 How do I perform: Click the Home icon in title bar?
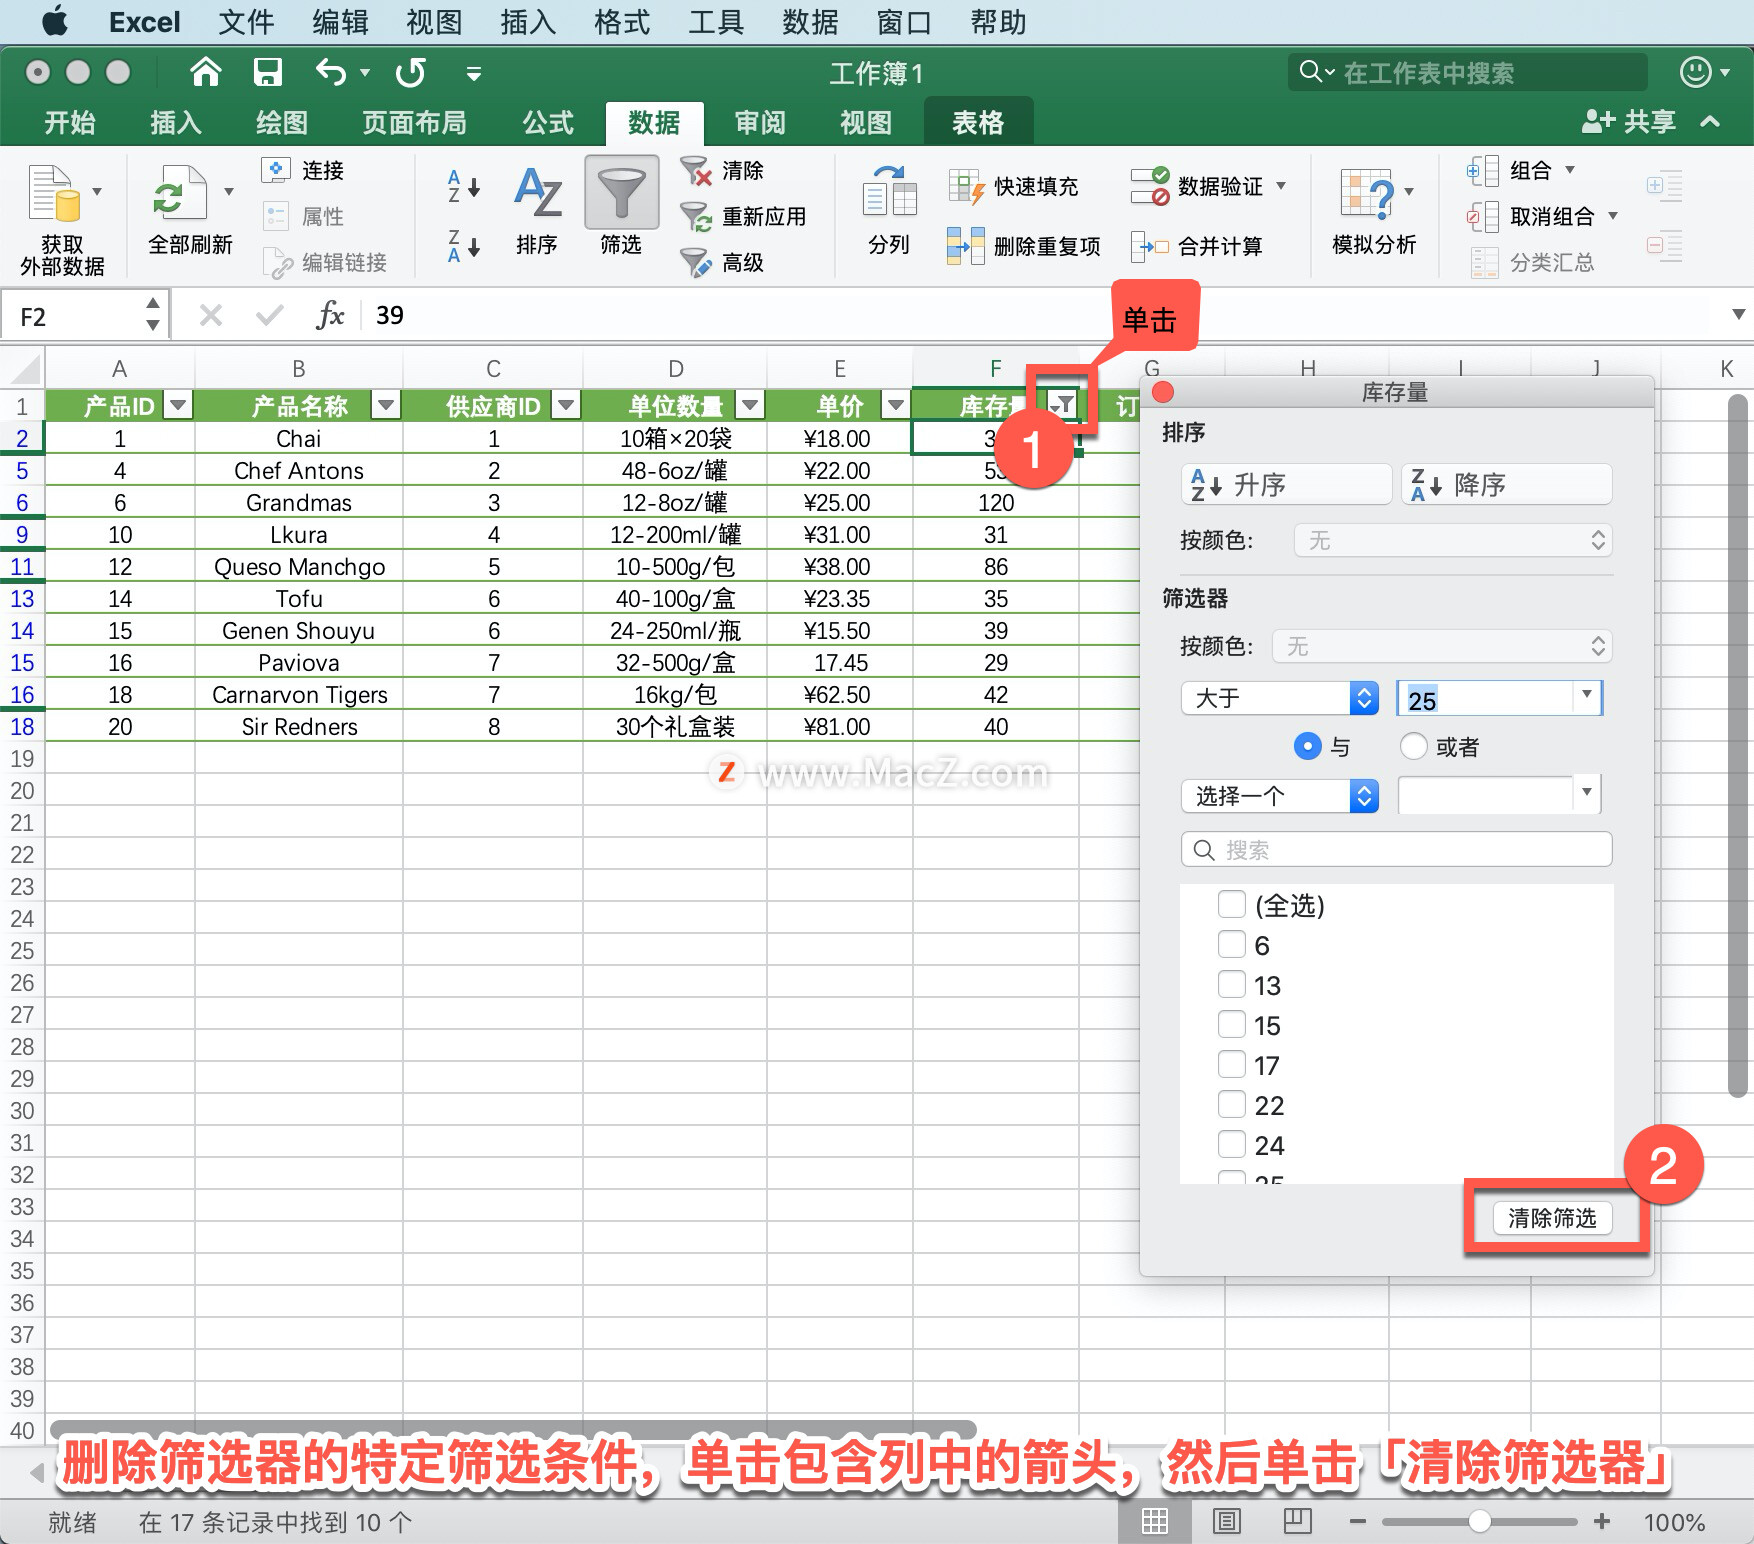[205, 72]
